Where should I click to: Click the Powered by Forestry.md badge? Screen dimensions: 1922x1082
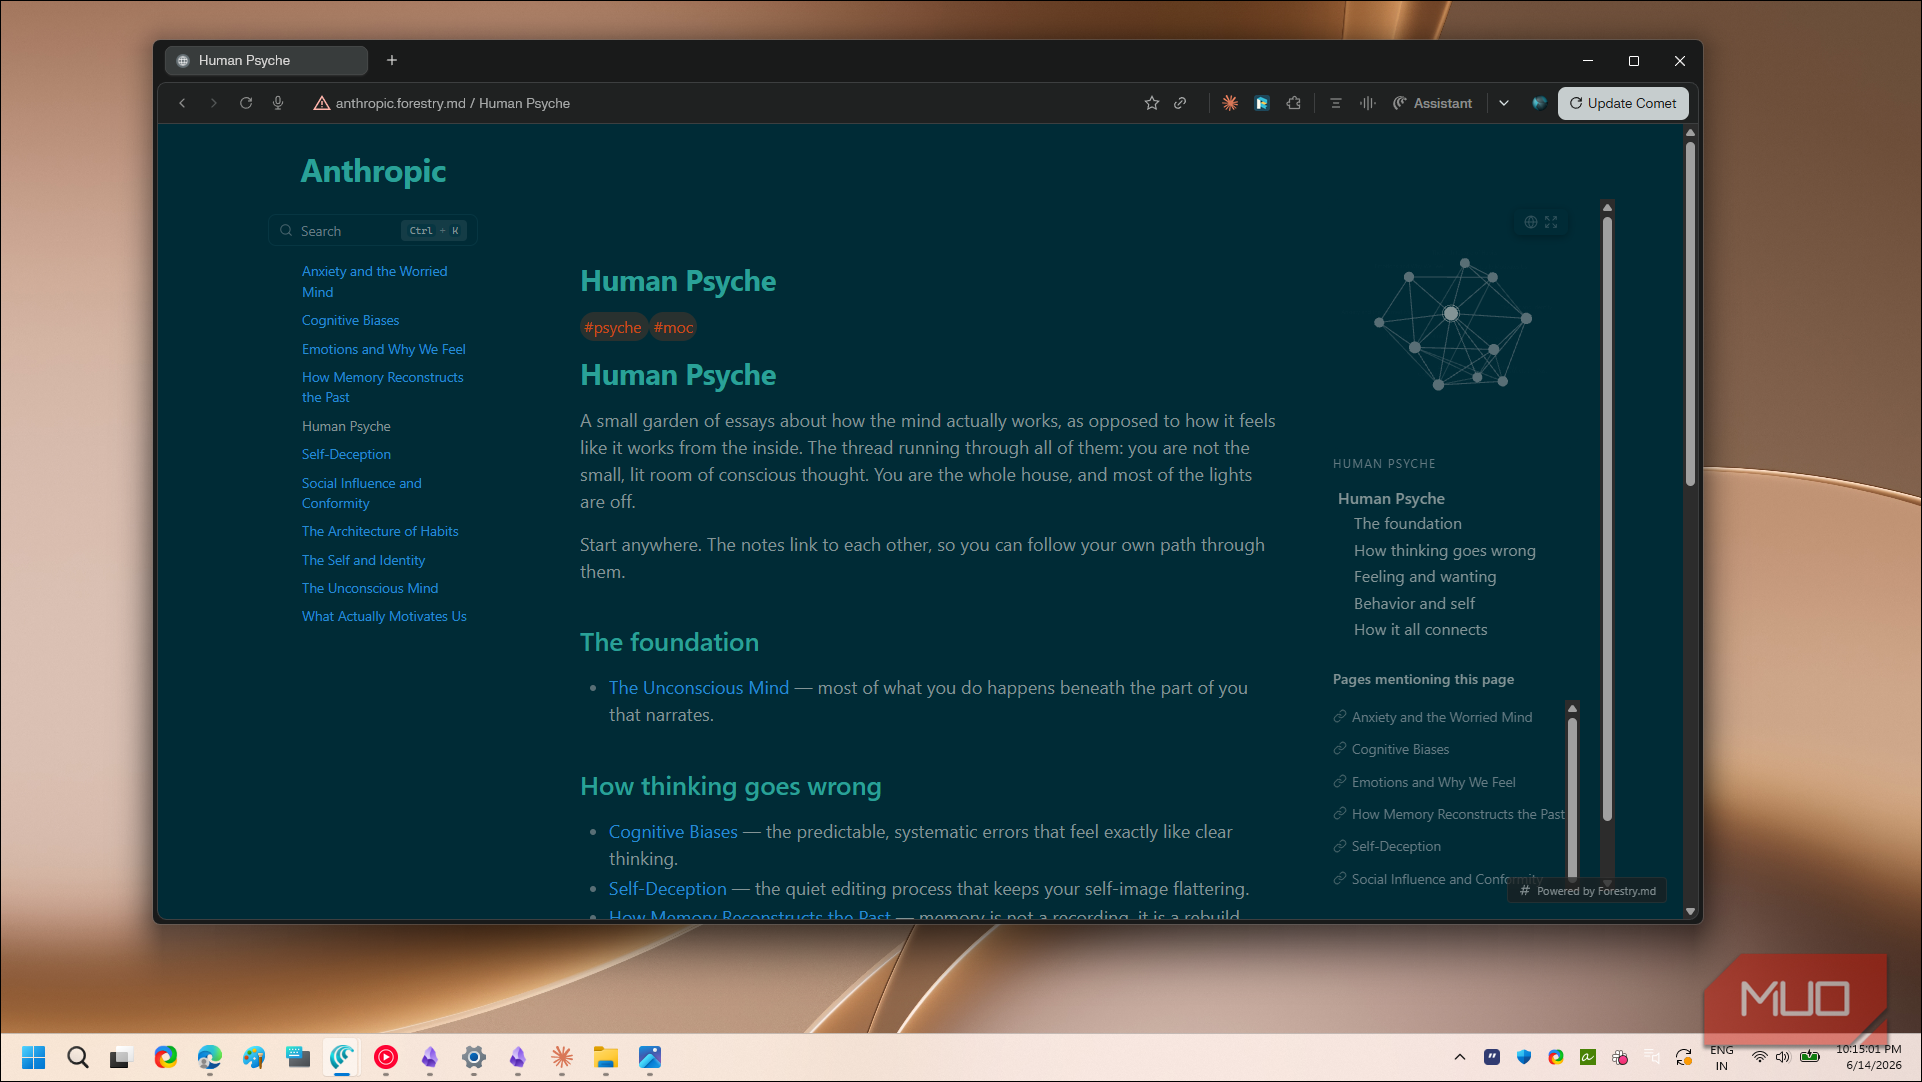point(1587,891)
